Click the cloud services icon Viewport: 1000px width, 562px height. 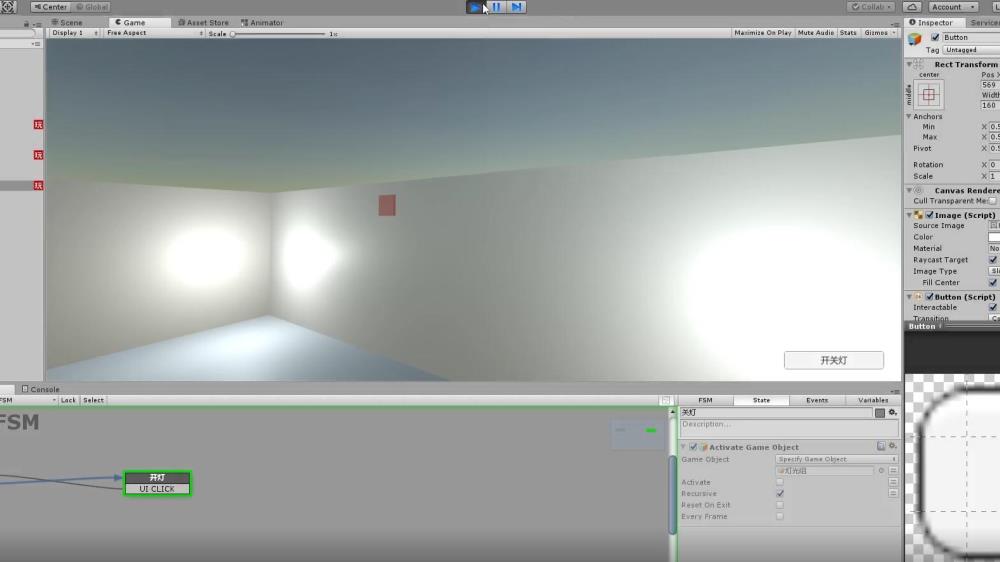tap(912, 7)
